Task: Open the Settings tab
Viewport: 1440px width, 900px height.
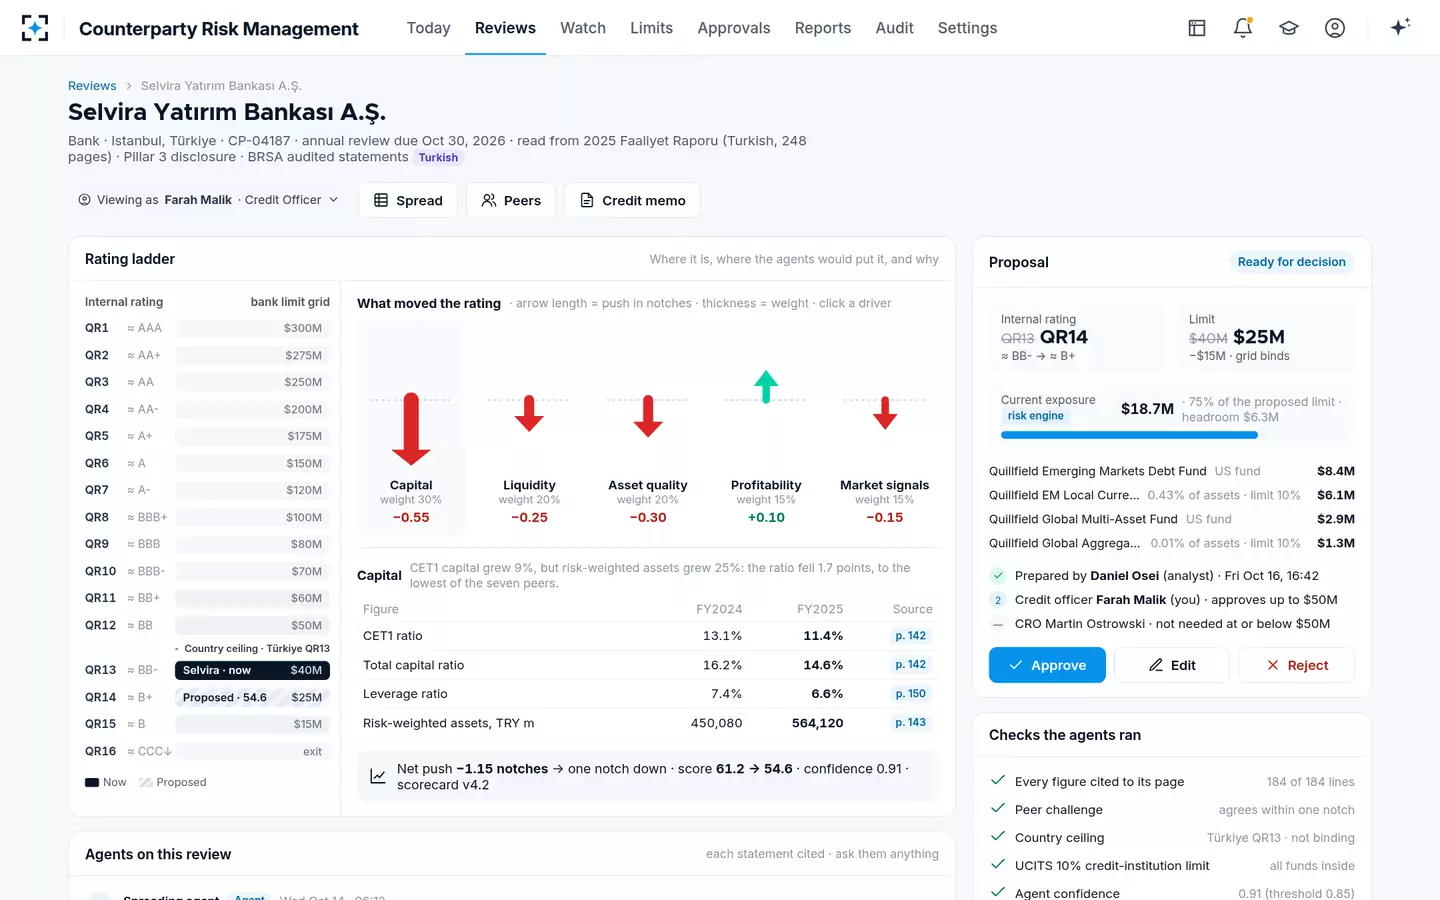Action: pos(967,28)
